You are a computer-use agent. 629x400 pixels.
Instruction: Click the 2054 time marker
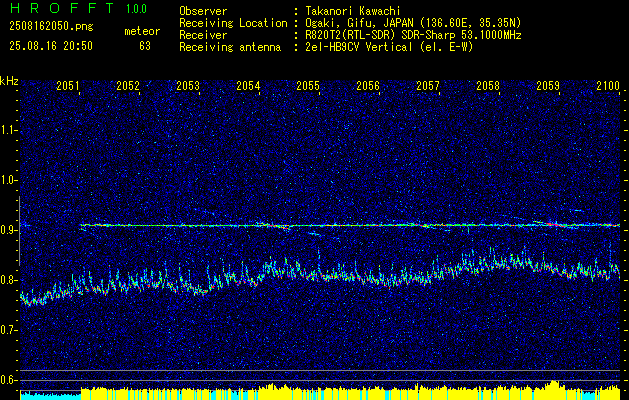pyautogui.click(x=248, y=86)
